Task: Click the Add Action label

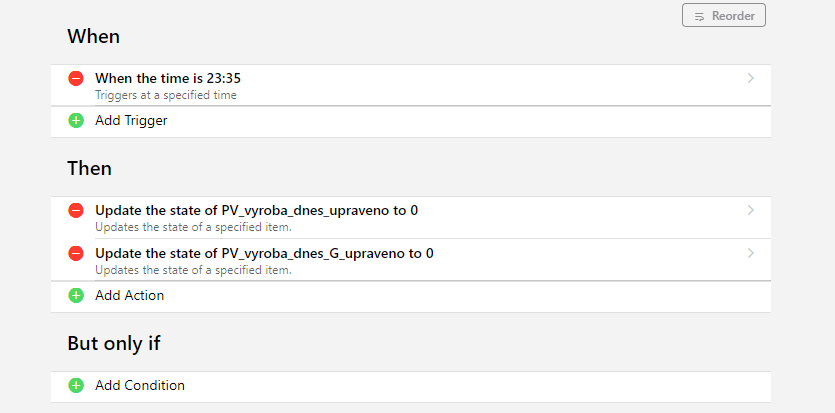Action: [x=129, y=296]
